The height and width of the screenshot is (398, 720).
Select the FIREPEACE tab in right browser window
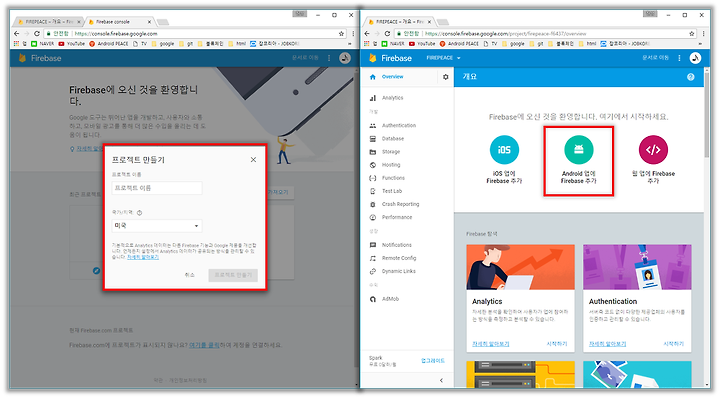399,22
